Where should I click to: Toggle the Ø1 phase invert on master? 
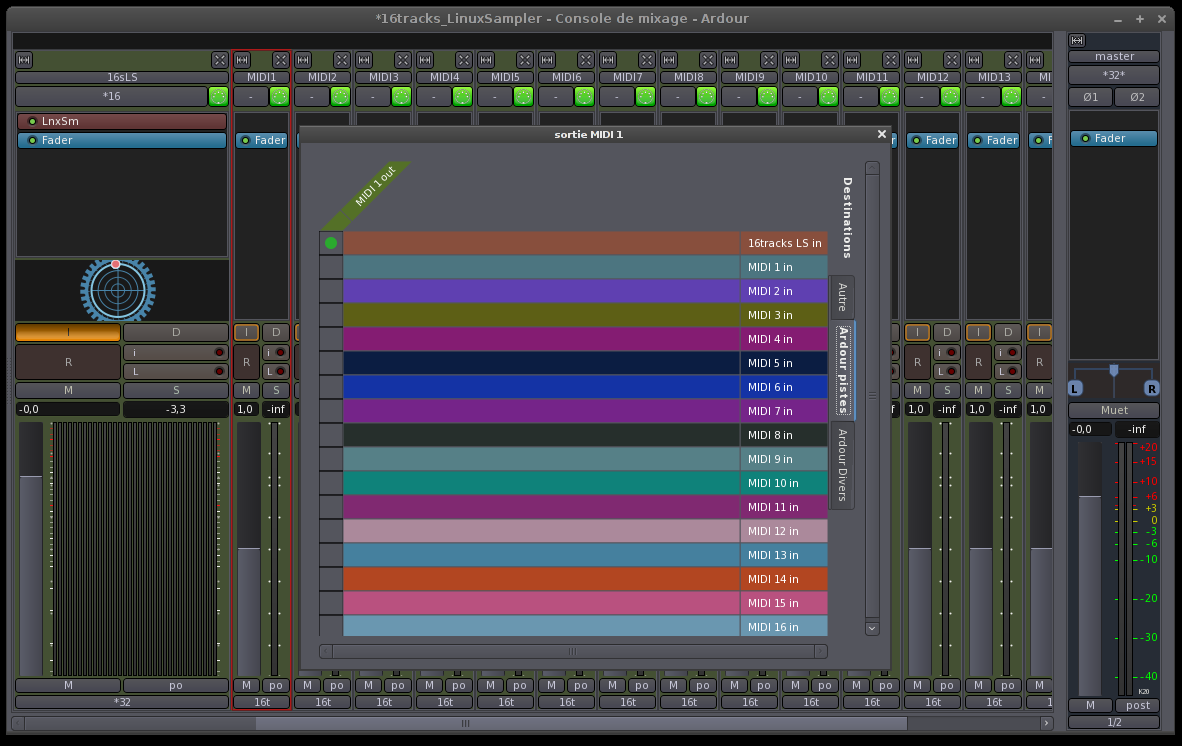pos(1090,97)
